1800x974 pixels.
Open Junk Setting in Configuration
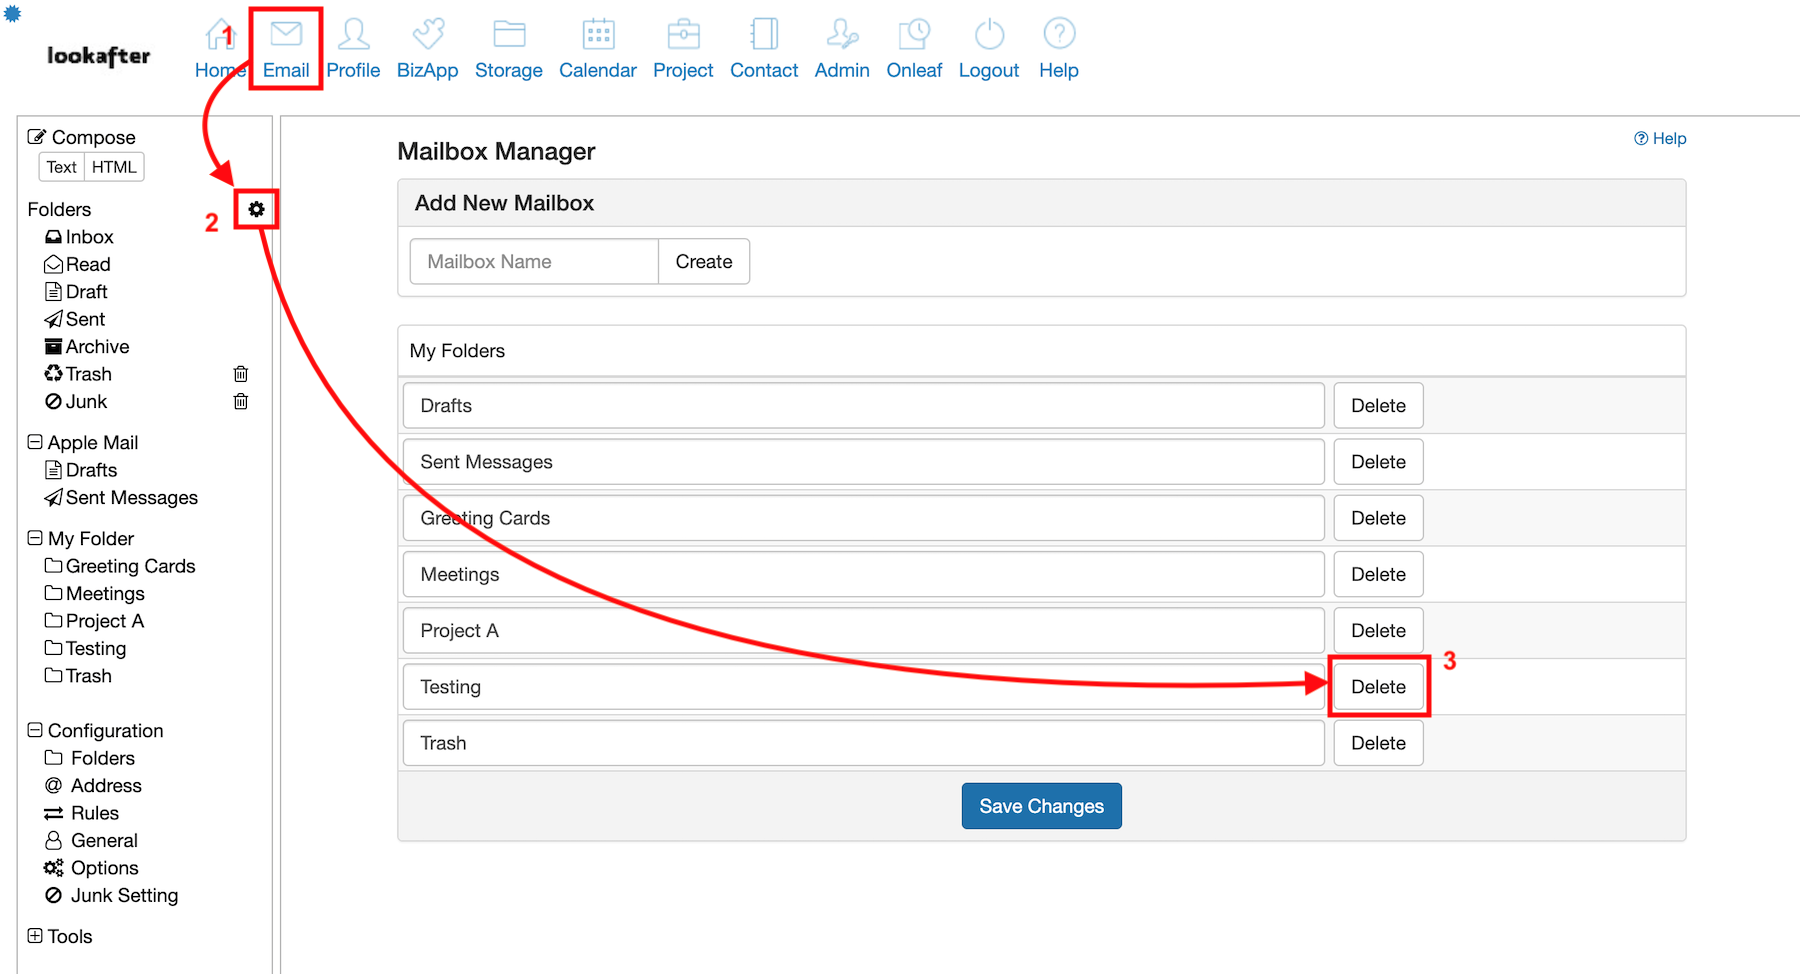pyautogui.click(x=124, y=895)
